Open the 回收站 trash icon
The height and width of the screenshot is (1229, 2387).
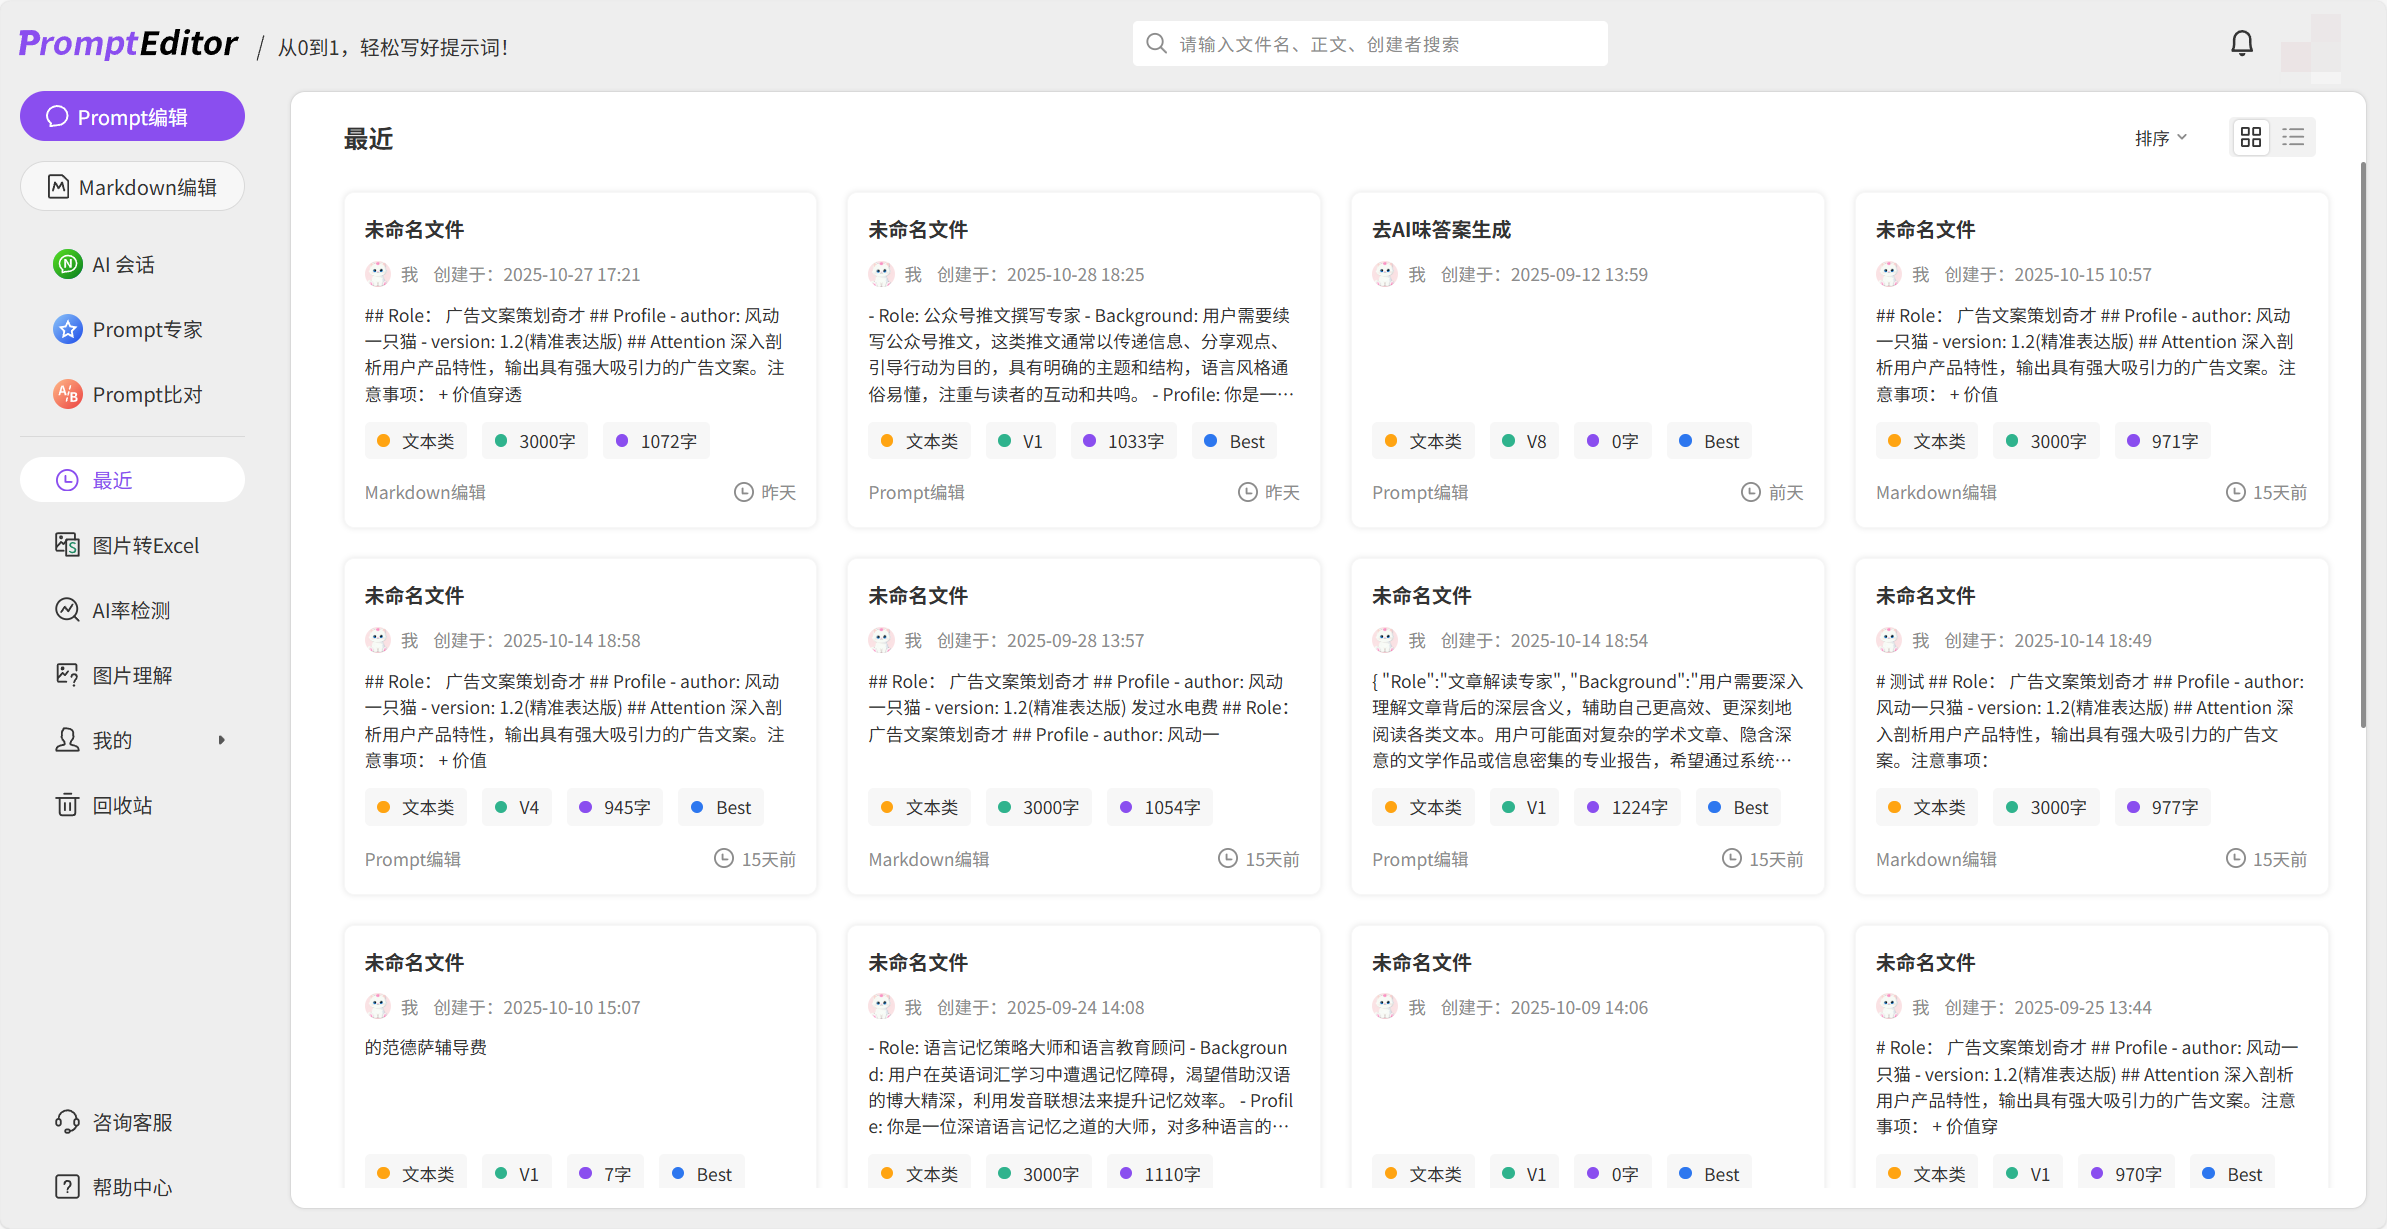(x=67, y=805)
